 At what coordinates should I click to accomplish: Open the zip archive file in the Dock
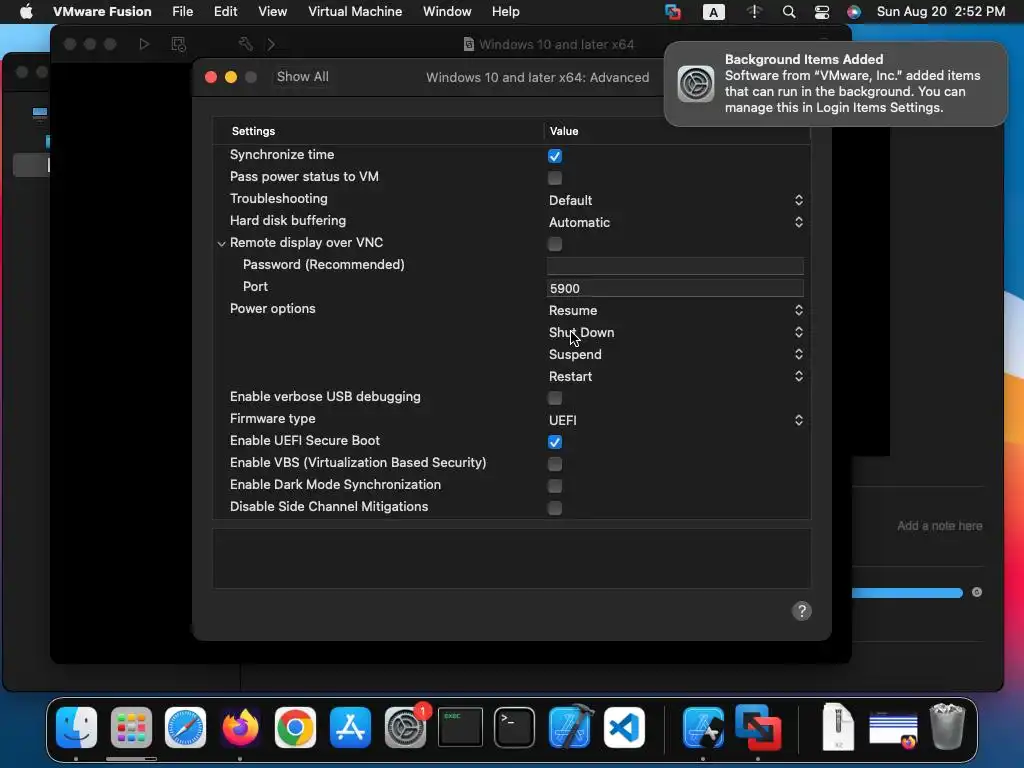(x=839, y=726)
